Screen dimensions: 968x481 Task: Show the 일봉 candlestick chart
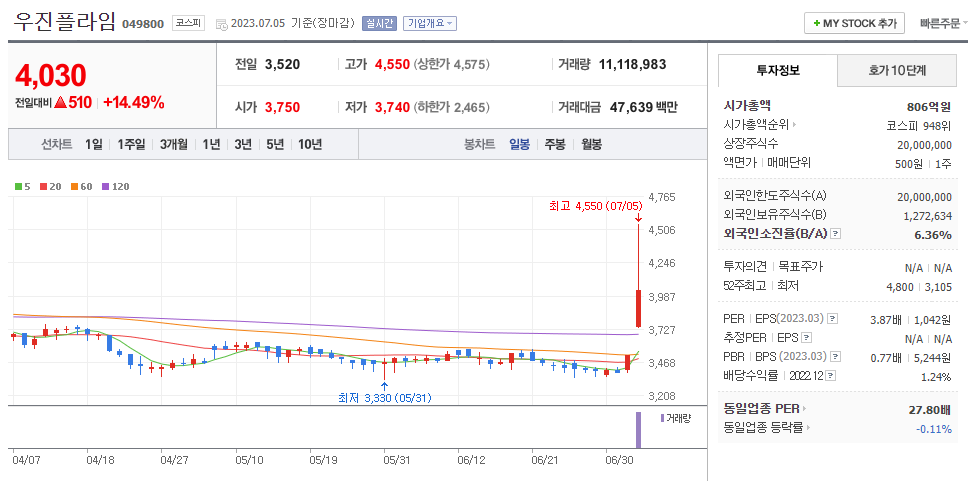click(x=519, y=144)
